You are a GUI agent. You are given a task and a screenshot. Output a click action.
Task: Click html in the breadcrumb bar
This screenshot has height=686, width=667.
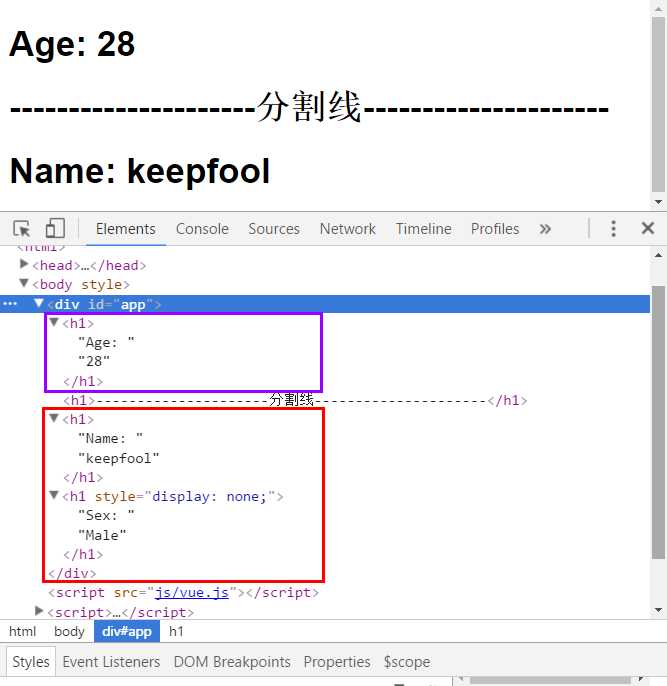22,631
